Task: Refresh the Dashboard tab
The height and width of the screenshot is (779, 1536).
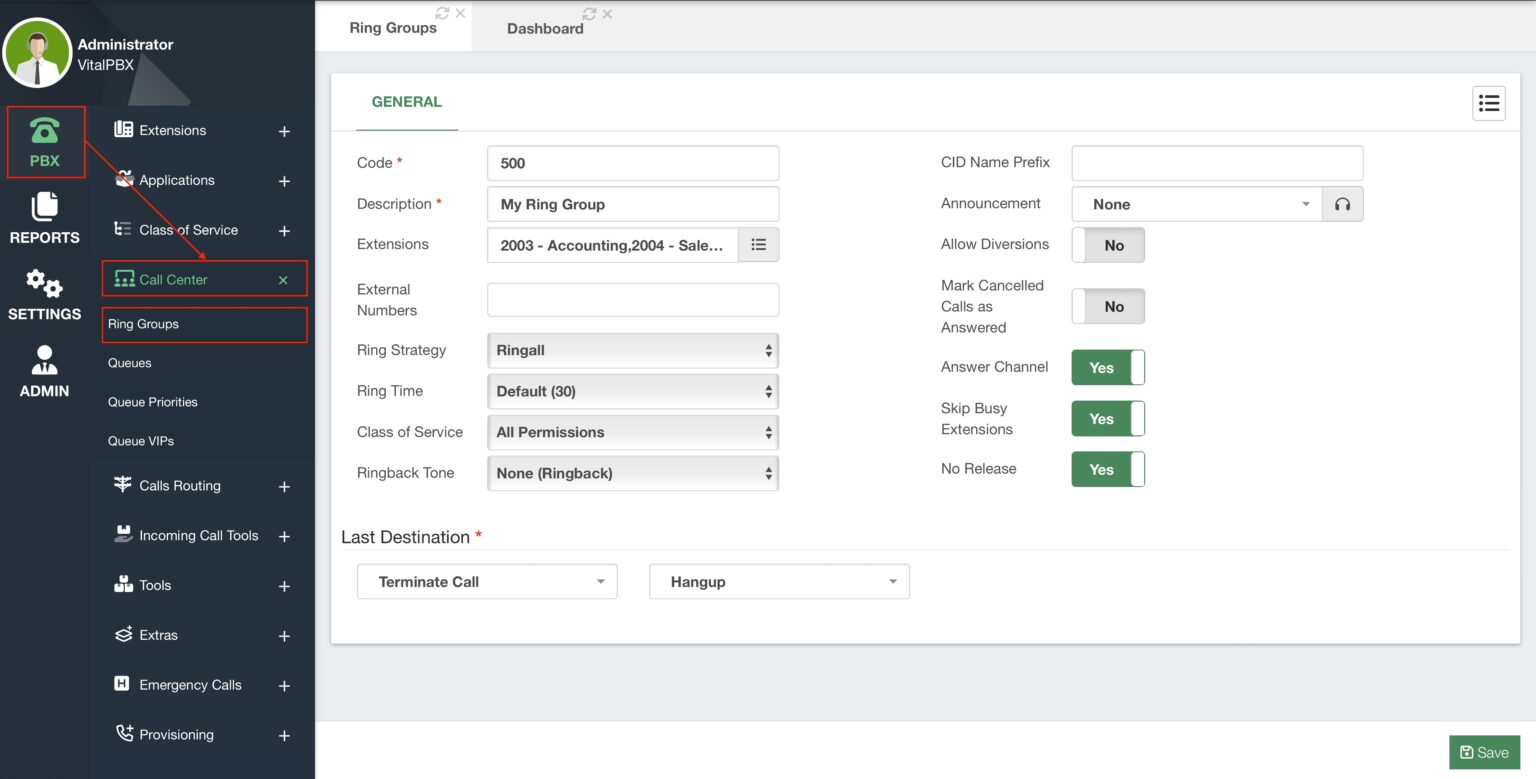Action: [589, 14]
